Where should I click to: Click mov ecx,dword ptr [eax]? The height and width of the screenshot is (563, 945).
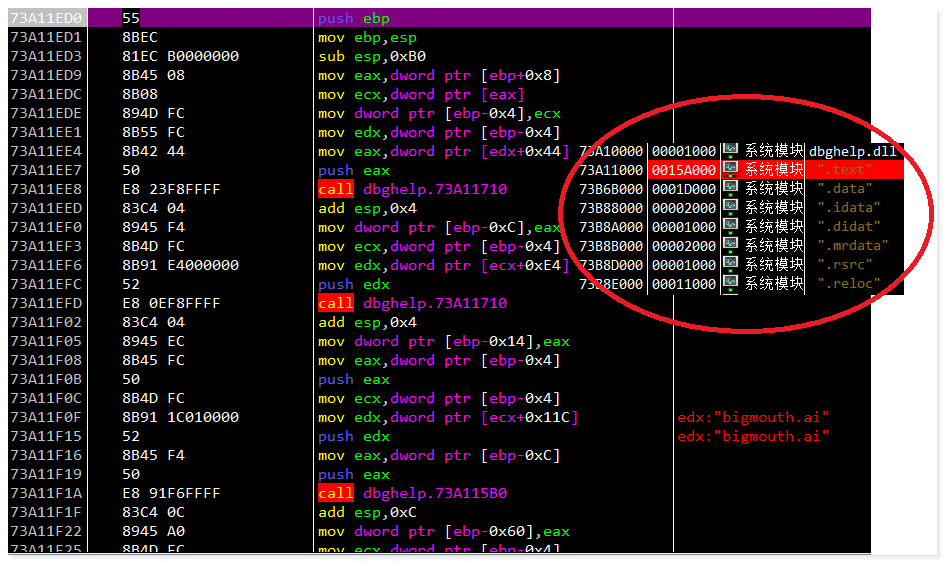(421, 94)
